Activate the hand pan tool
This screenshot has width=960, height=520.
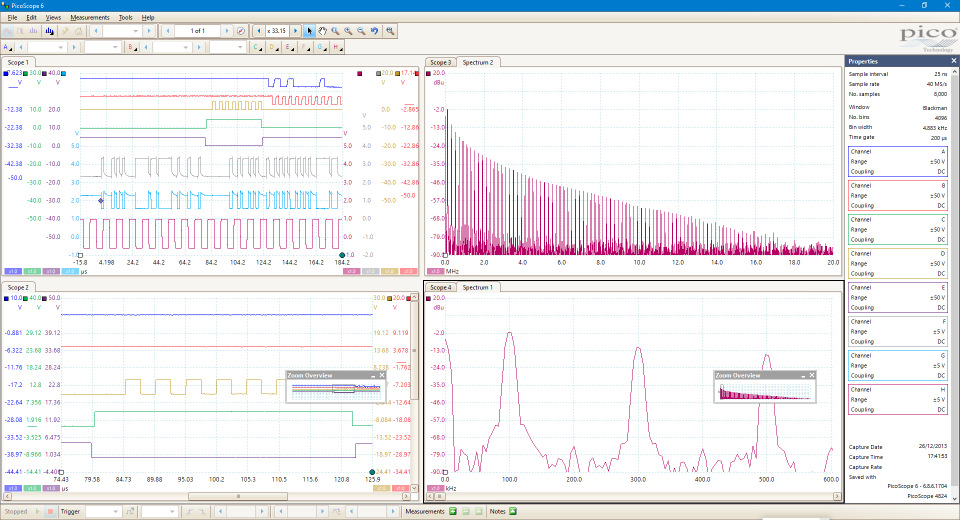tap(323, 31)
